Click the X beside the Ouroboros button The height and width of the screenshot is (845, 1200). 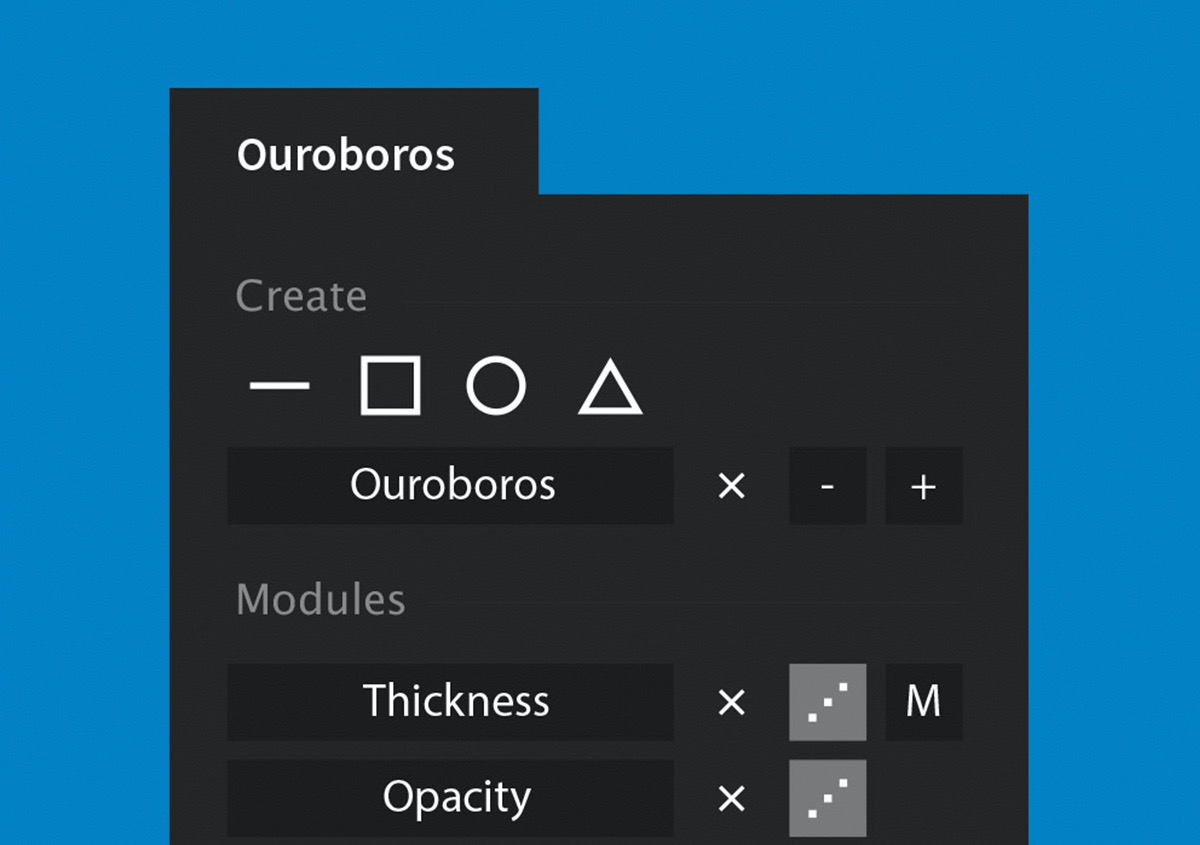[732, 486]
